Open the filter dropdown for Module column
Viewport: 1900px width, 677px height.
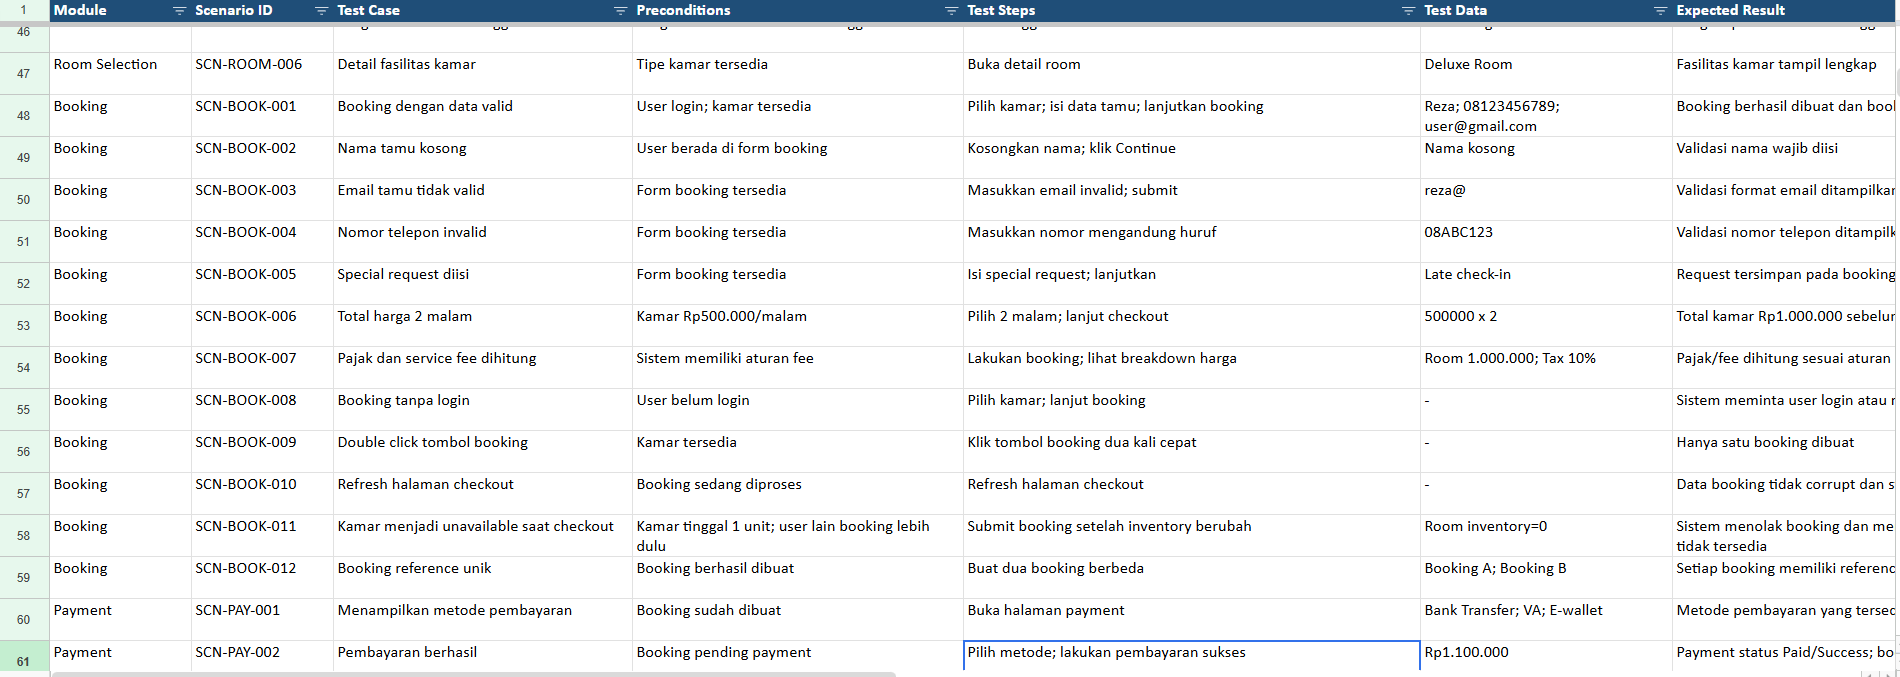pyautogui.click(x=179, y=11)
